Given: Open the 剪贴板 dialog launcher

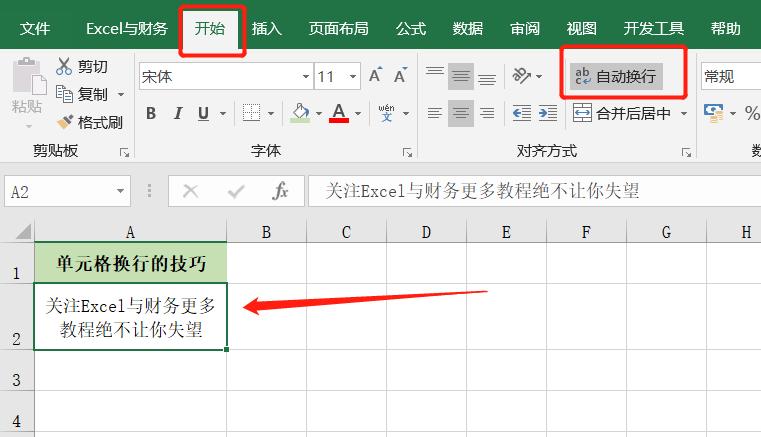Looking at the screenshot, I should 124,153.
